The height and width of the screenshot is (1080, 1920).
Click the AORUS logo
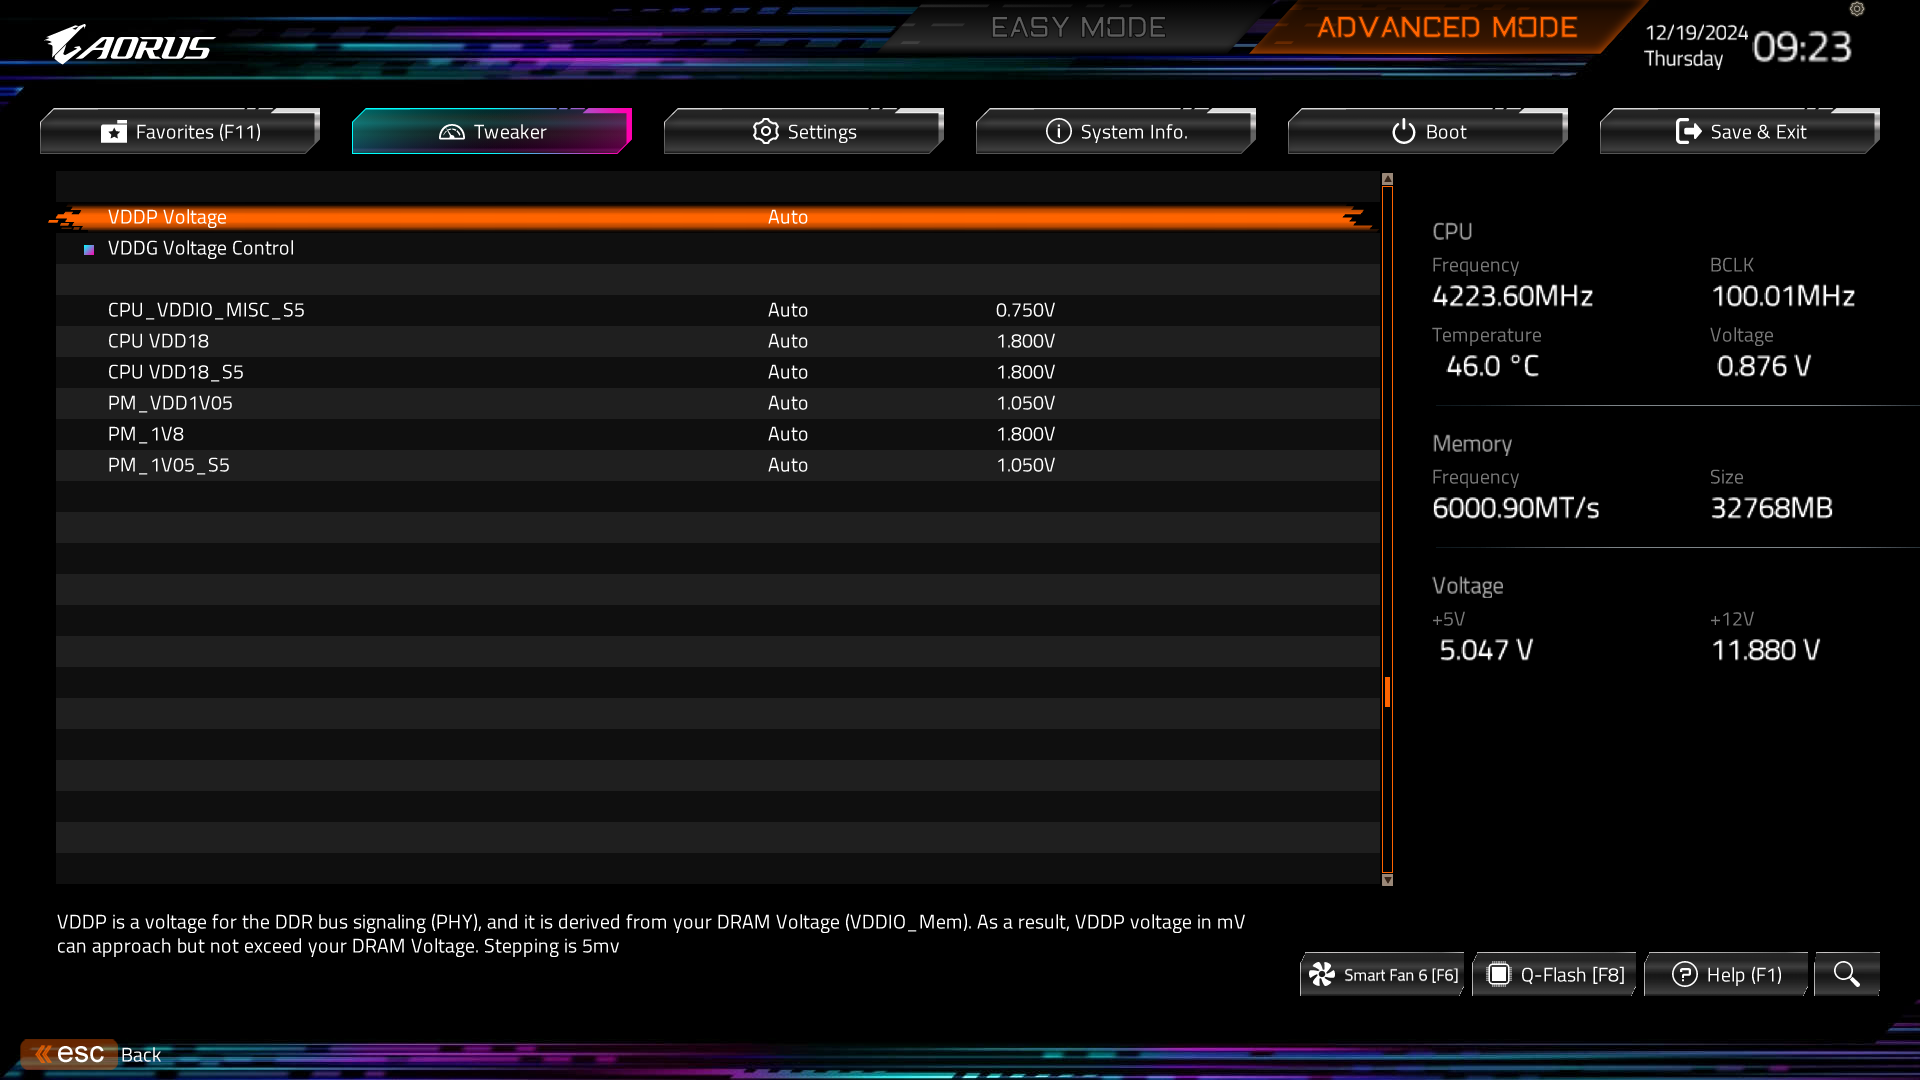point(129,45)
